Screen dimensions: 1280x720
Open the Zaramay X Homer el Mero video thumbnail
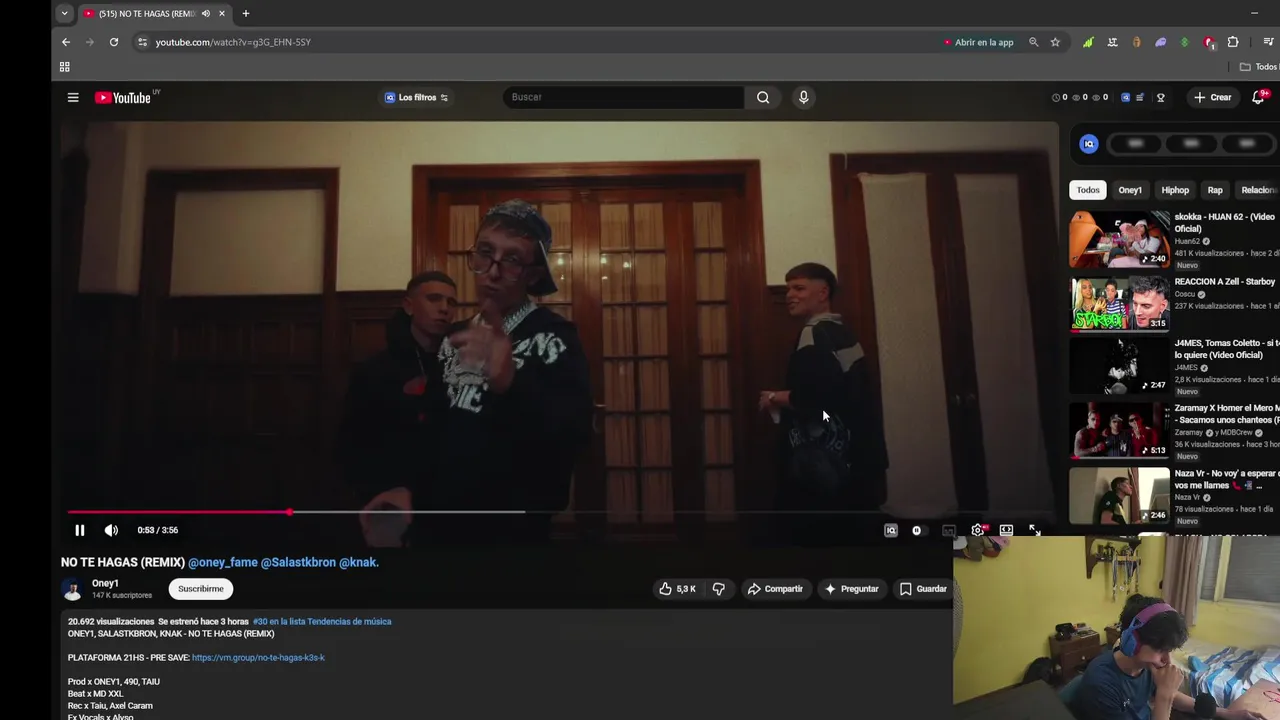tap(1119, 430)
